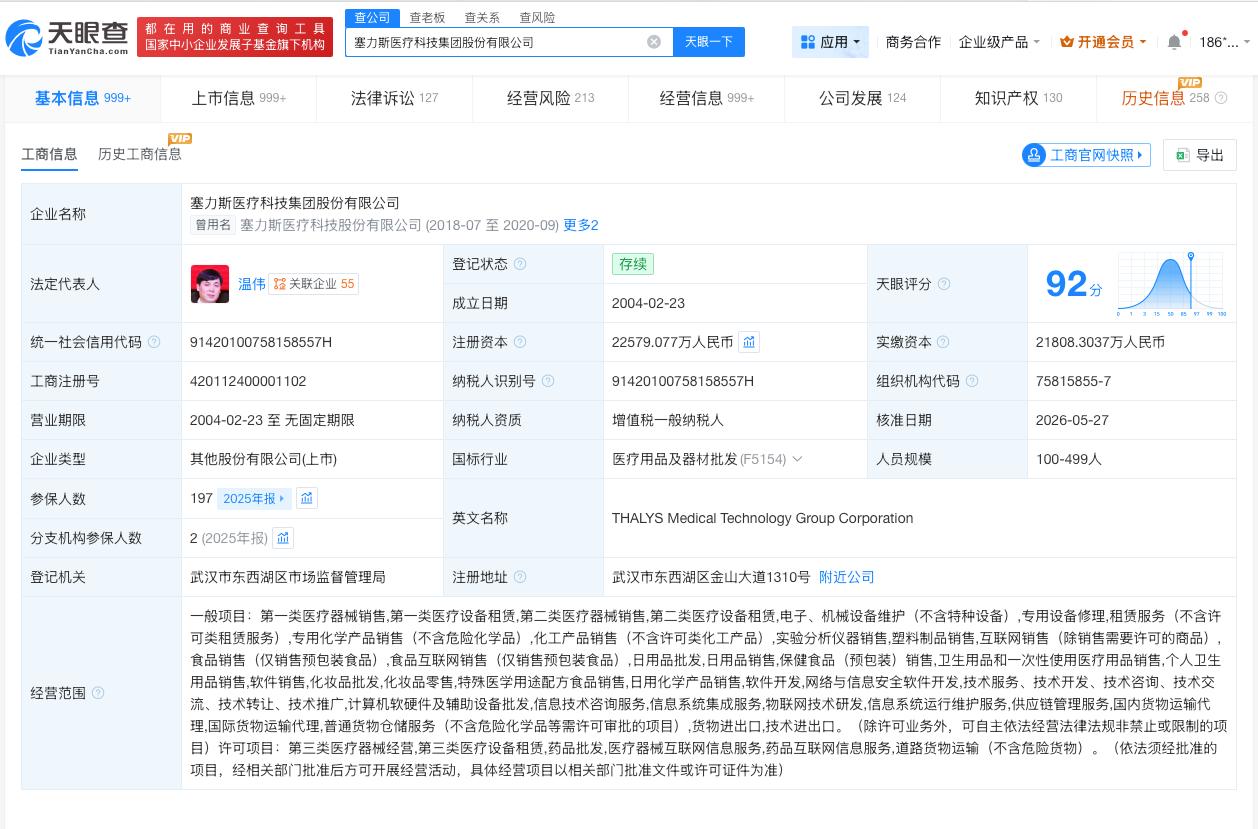This screenshot has height=829, width=1258.
Task: Select the English name THALYS Medical text
Action: click(x=762, y=518)
